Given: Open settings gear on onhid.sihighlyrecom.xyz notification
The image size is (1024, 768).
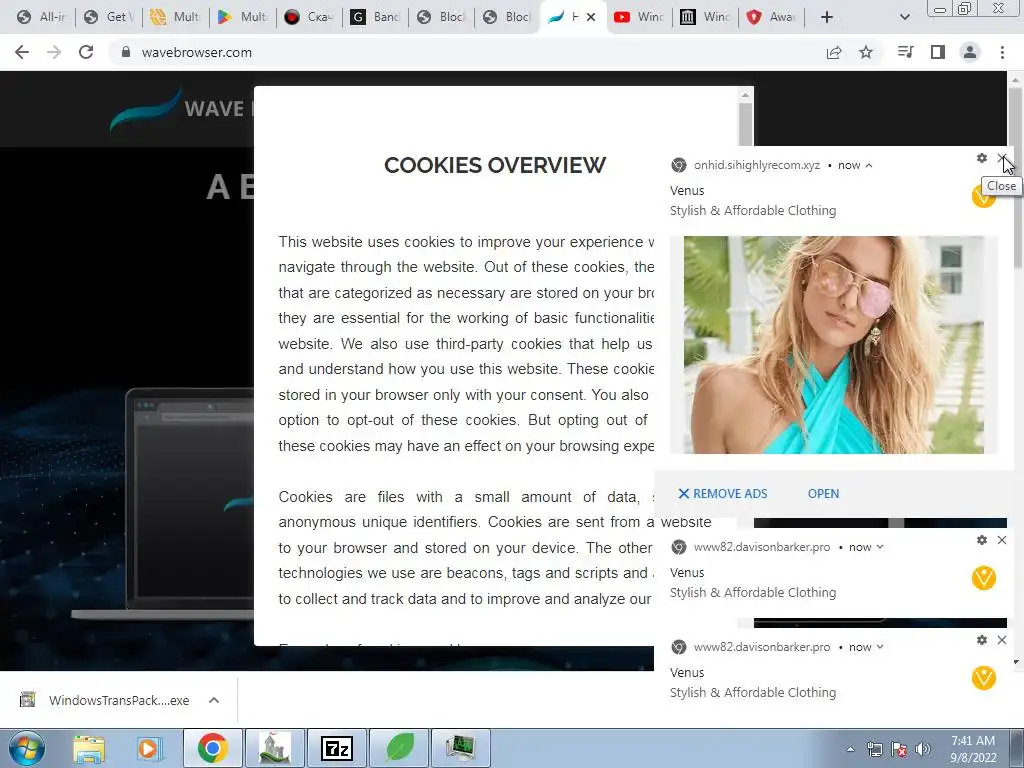Looking at the screenshot, I should pos(982,158).
